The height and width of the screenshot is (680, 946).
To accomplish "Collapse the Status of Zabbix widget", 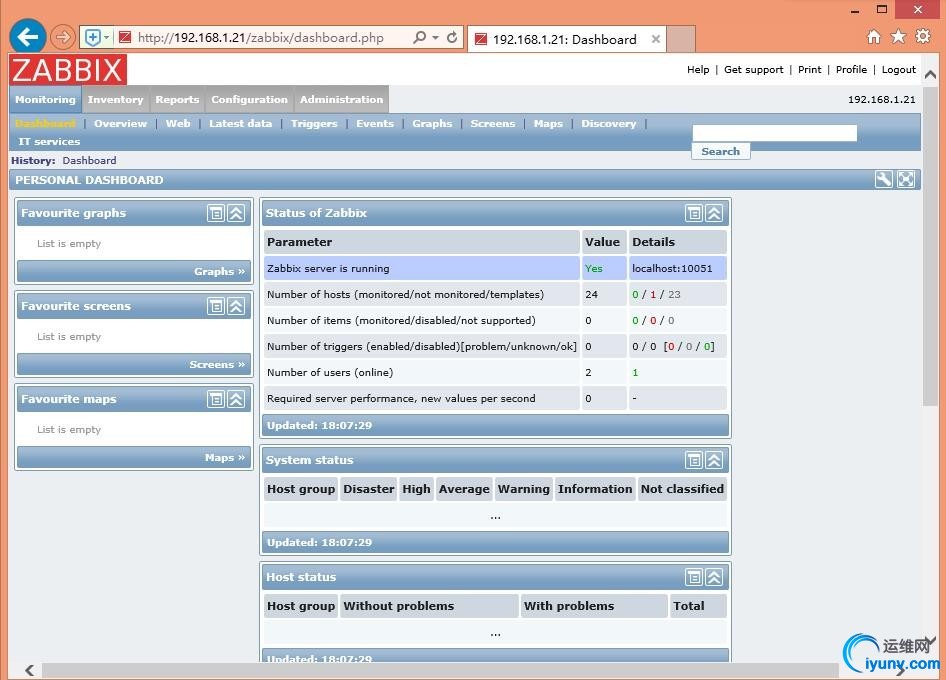I will (x=714, y=213).
